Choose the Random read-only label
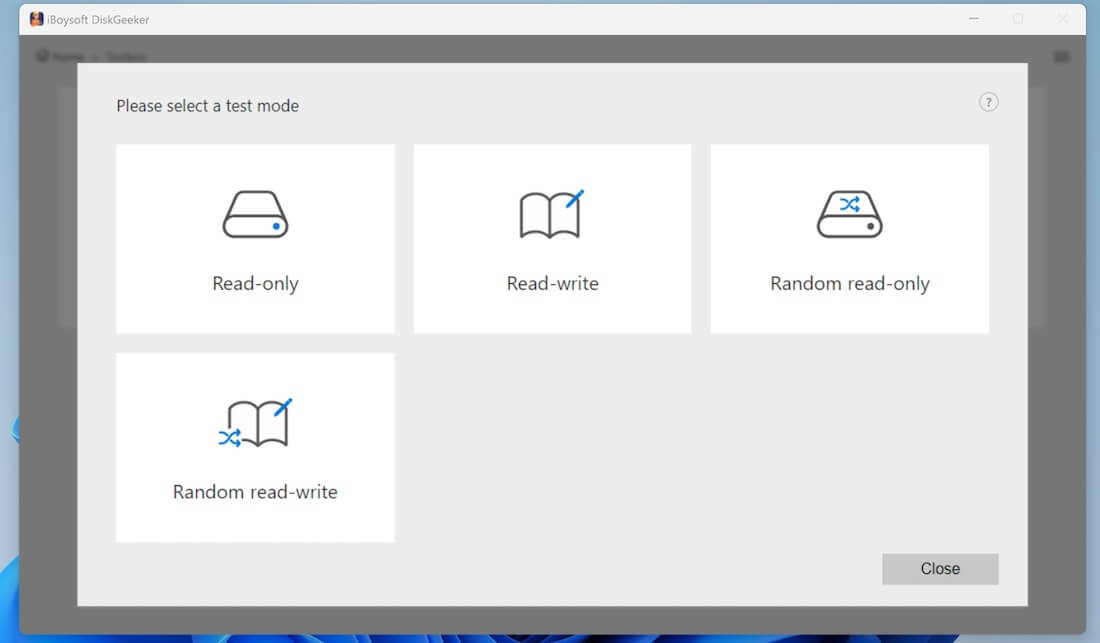This screenshot has width=1100, height=643. [x=849, y=284]
